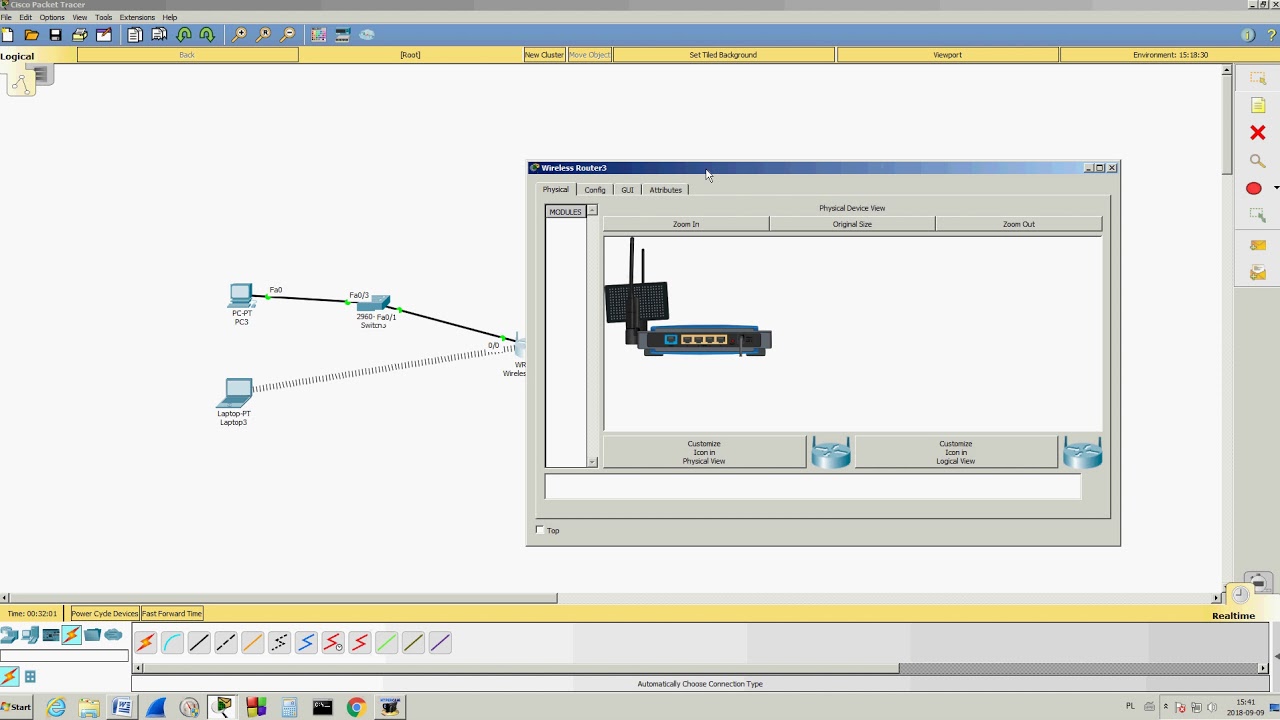Switch to the Attributes tab
The height and width of the screenshot is (720, 1280).
click(665, 190)
